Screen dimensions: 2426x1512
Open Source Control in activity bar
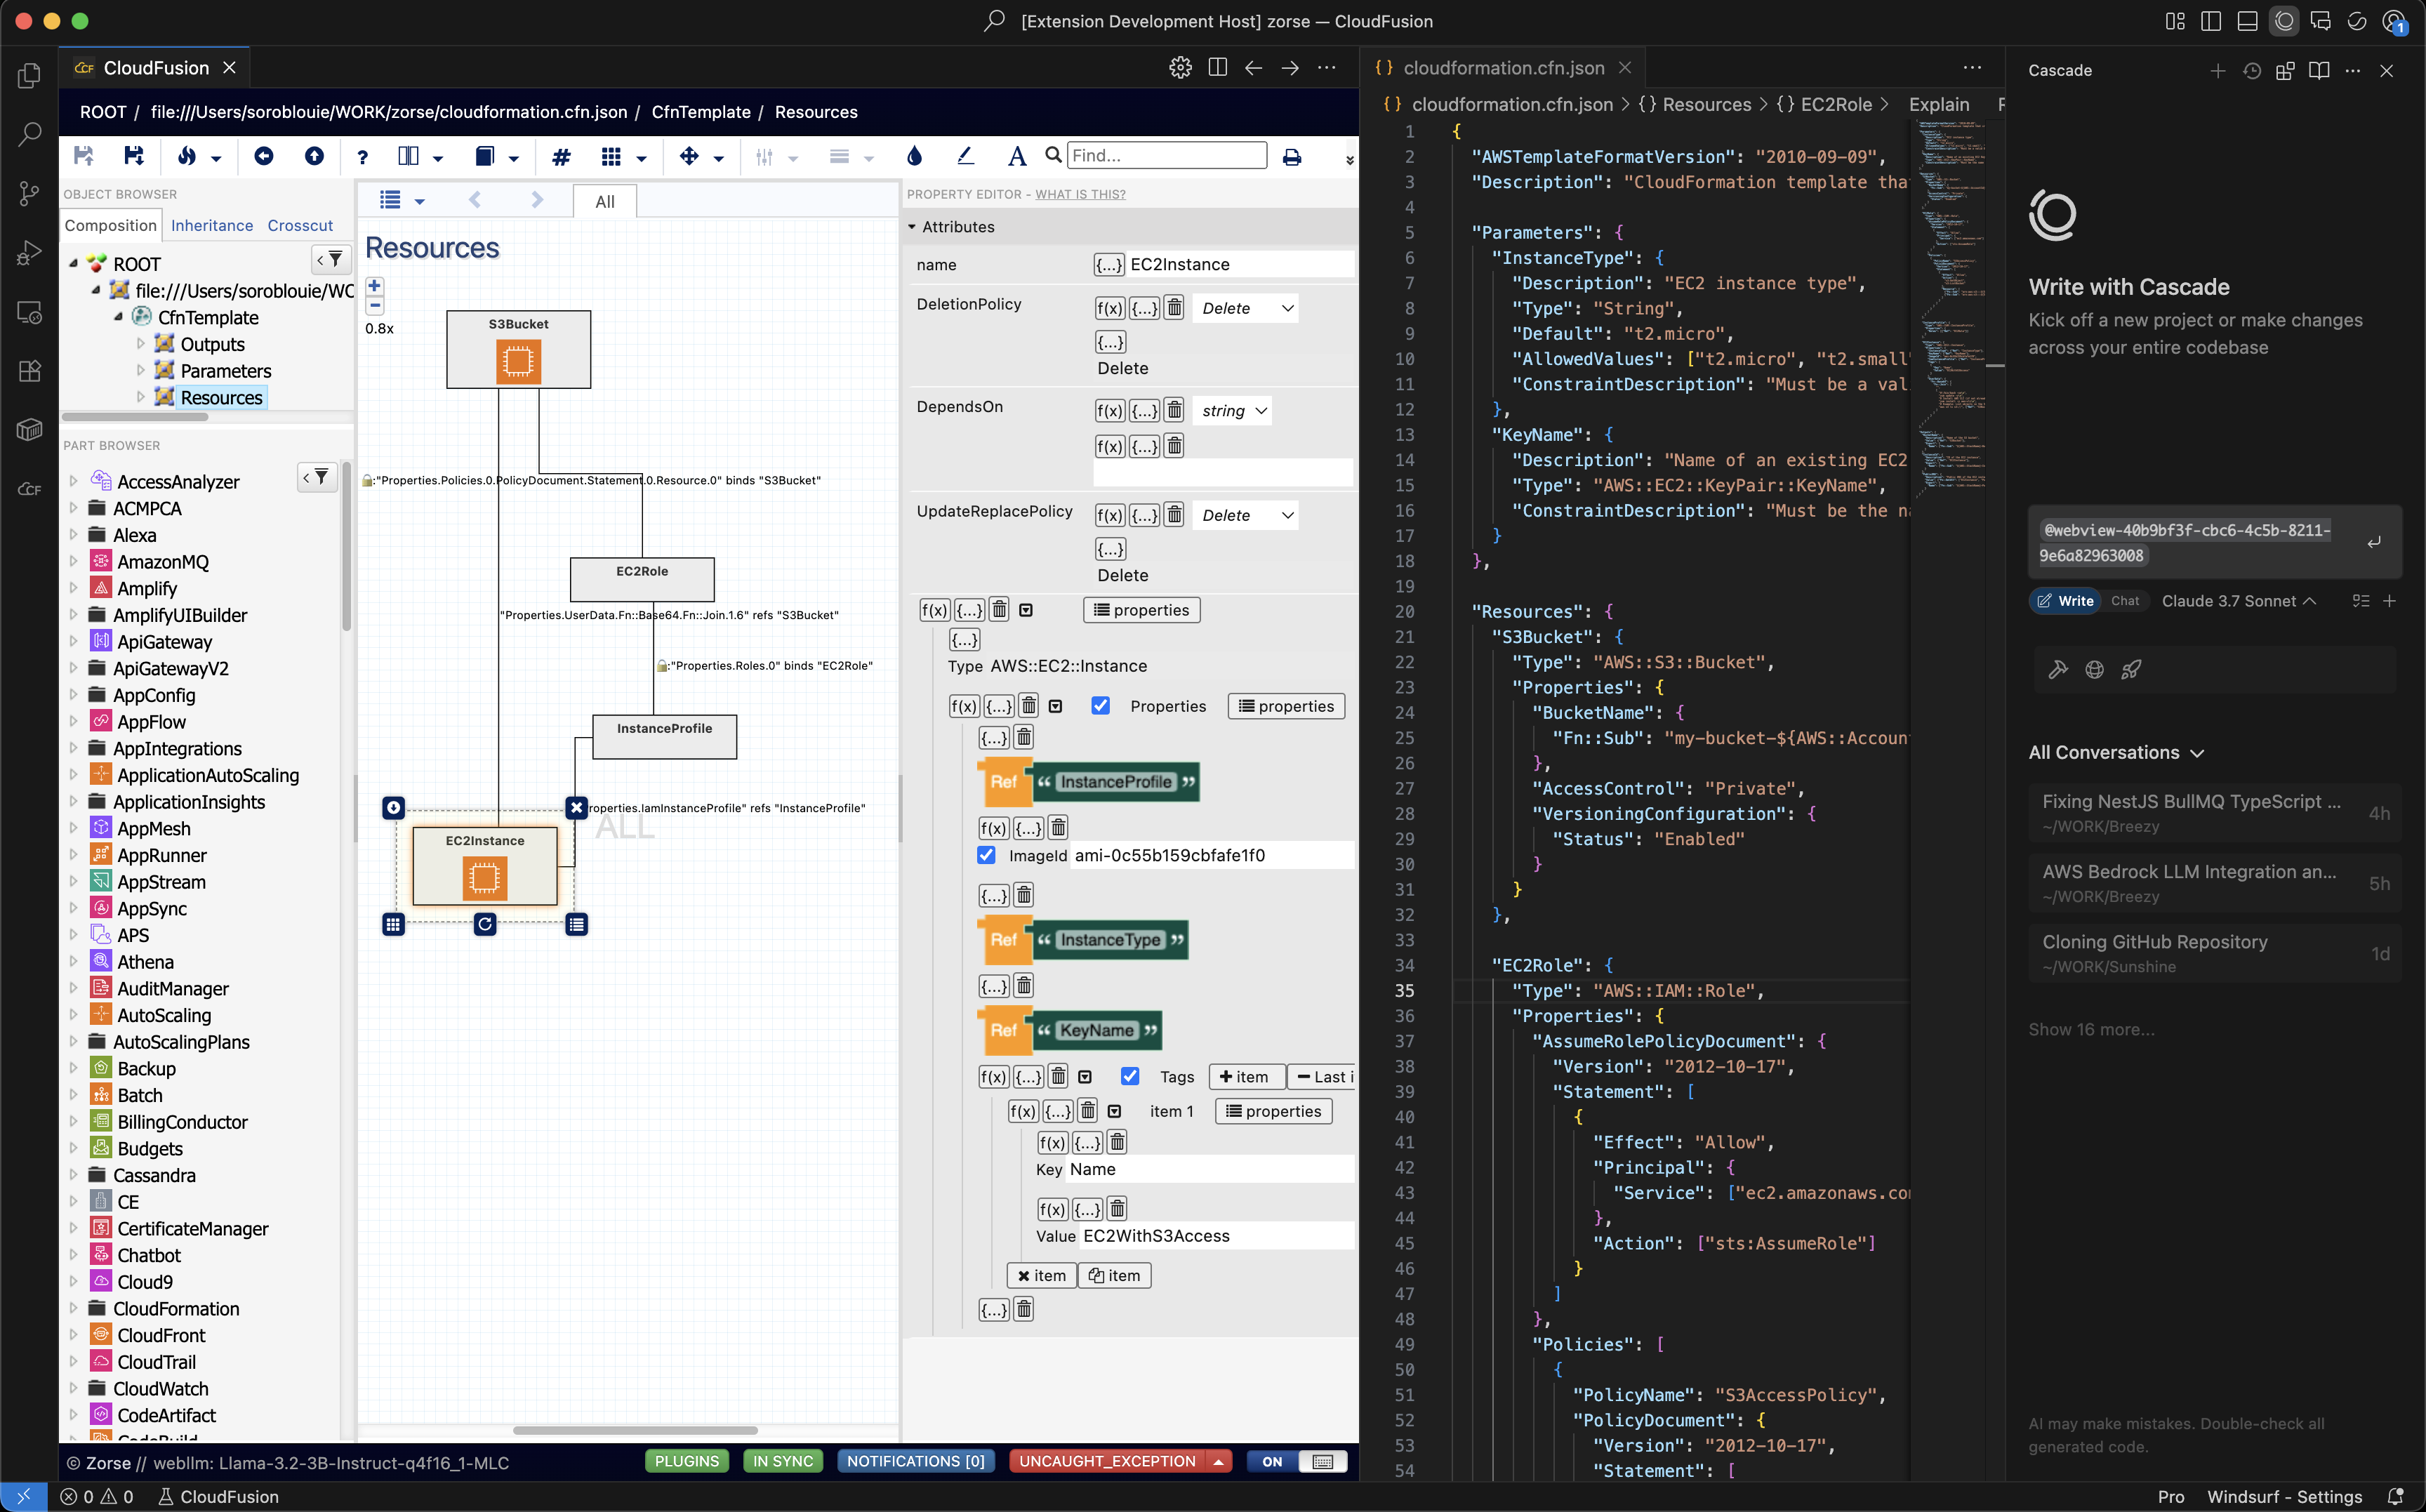[x=30, y=193]
